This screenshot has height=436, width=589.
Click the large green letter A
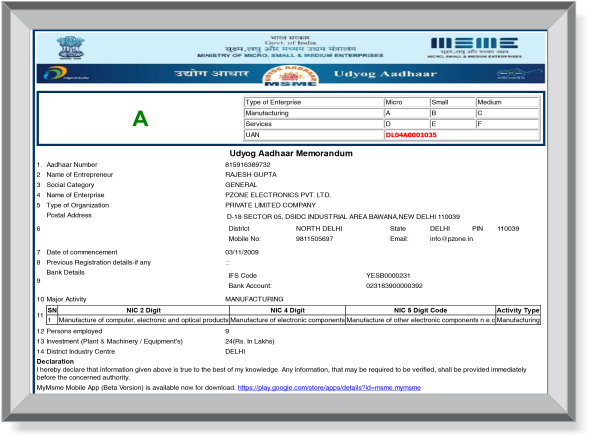click(140, 119)
